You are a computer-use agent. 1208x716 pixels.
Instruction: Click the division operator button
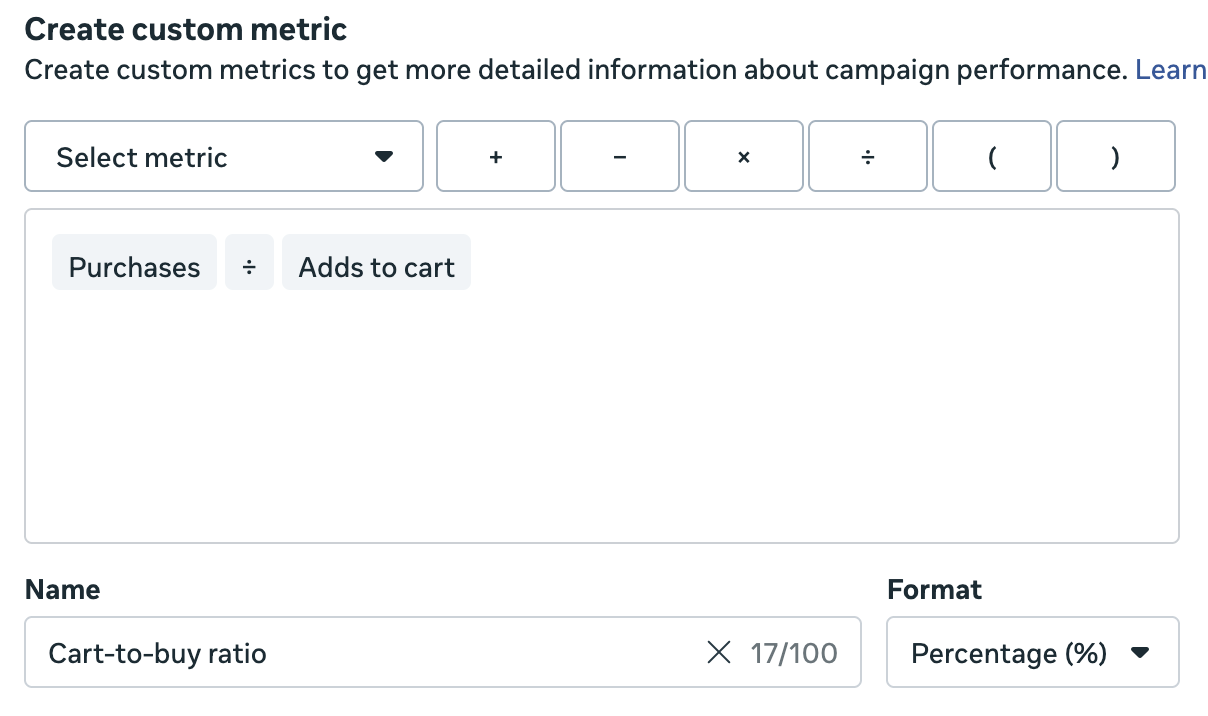pos(867,156)
